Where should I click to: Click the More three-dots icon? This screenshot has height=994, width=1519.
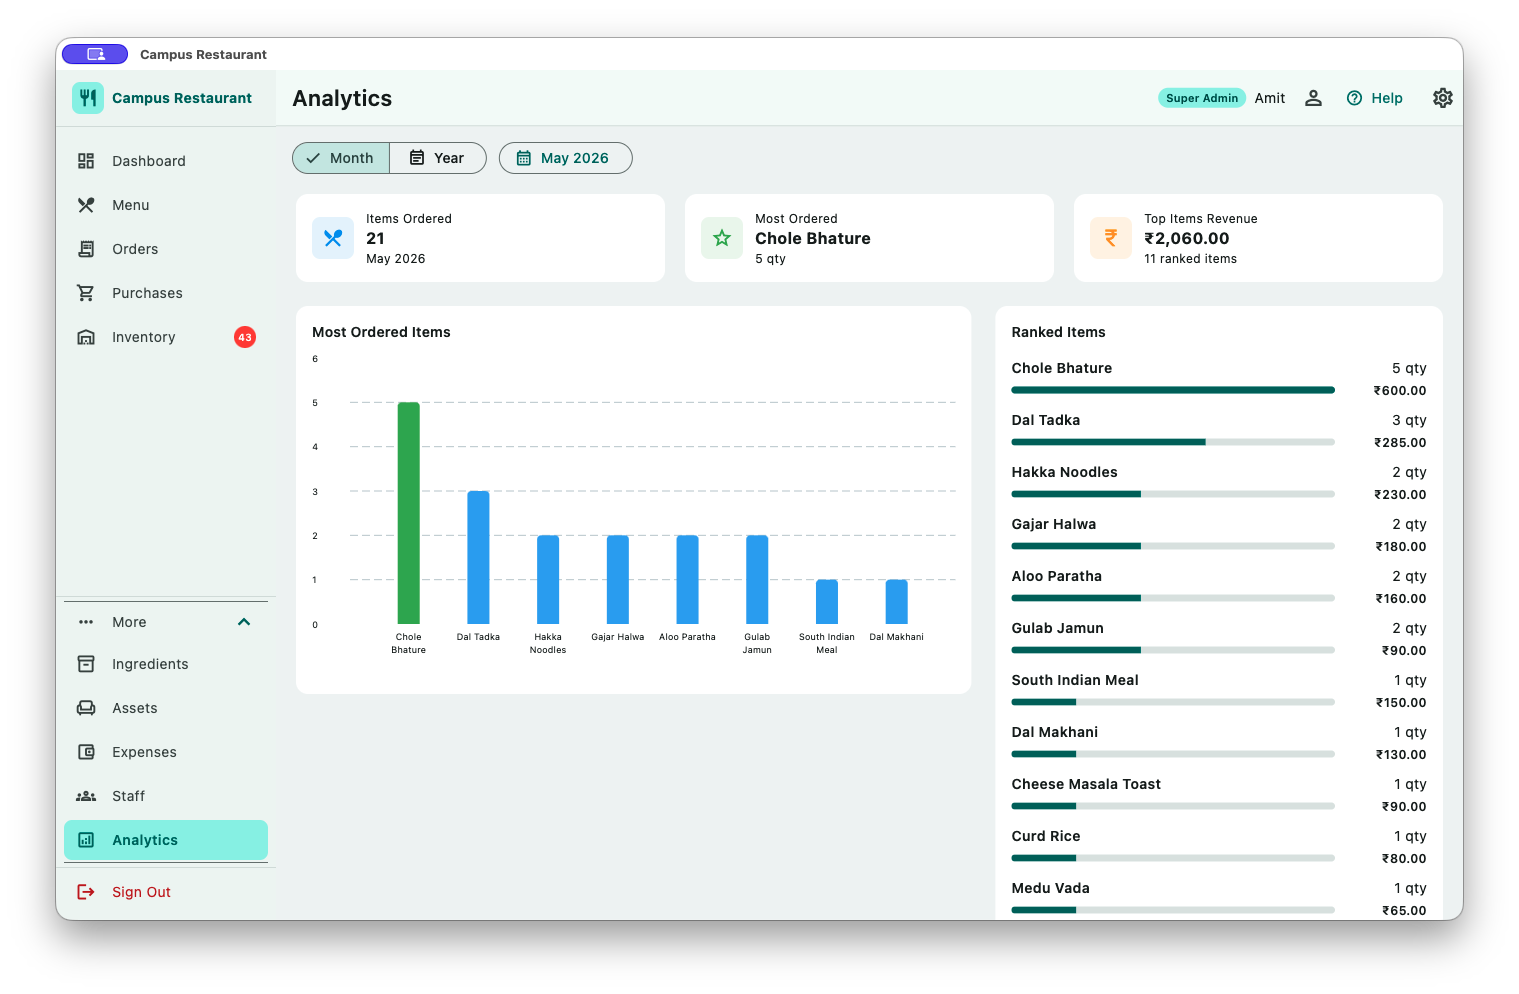click(86, 622)
